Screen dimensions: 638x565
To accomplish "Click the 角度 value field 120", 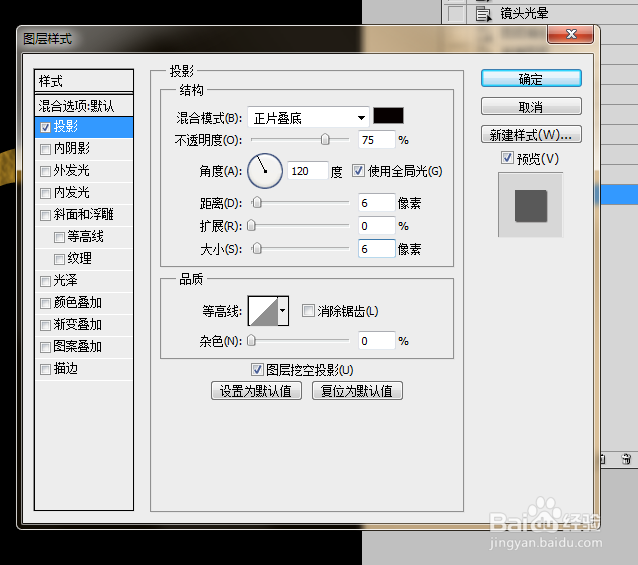I will pos(308,171).
